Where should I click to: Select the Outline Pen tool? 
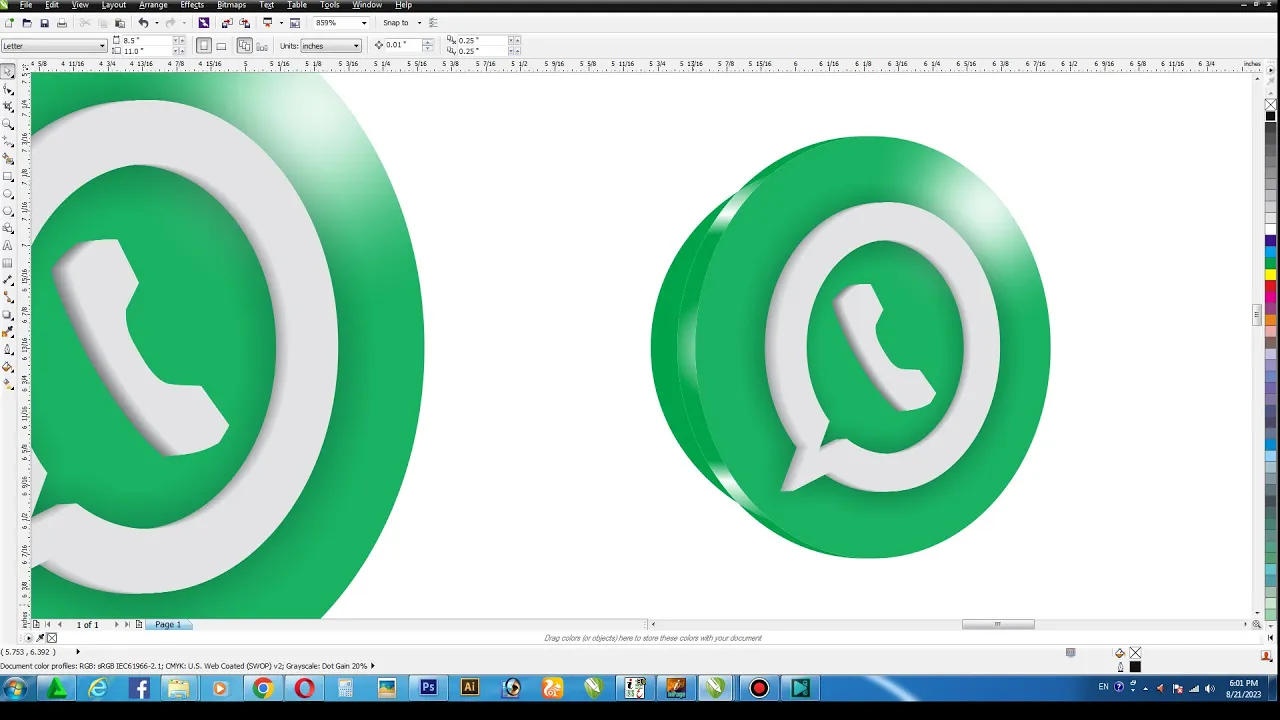[x=9, y=349]
